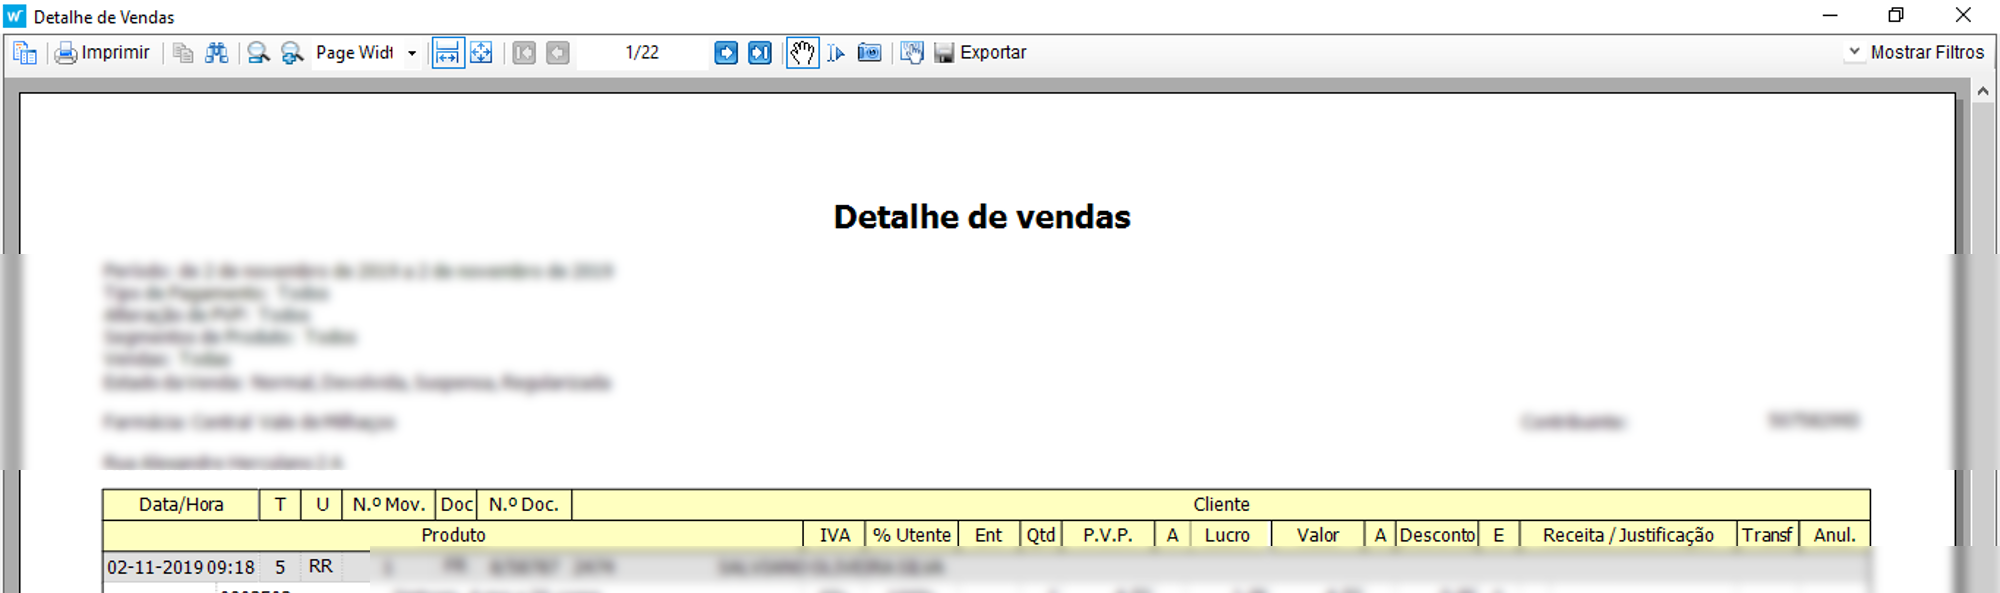Jump to the last page
Viewport: 2000px width, 593px height.
coord(760,53)
